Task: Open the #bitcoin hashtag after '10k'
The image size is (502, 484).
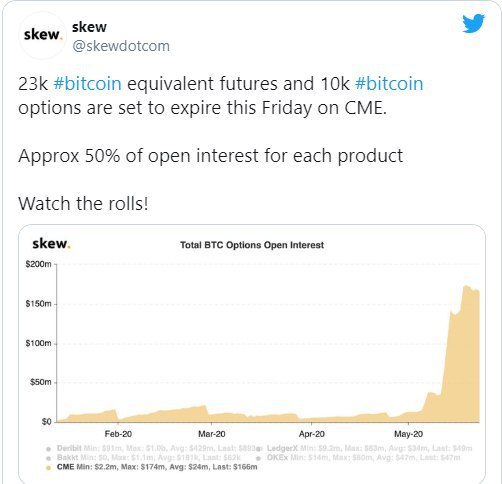Action: [x=389, y=83]
